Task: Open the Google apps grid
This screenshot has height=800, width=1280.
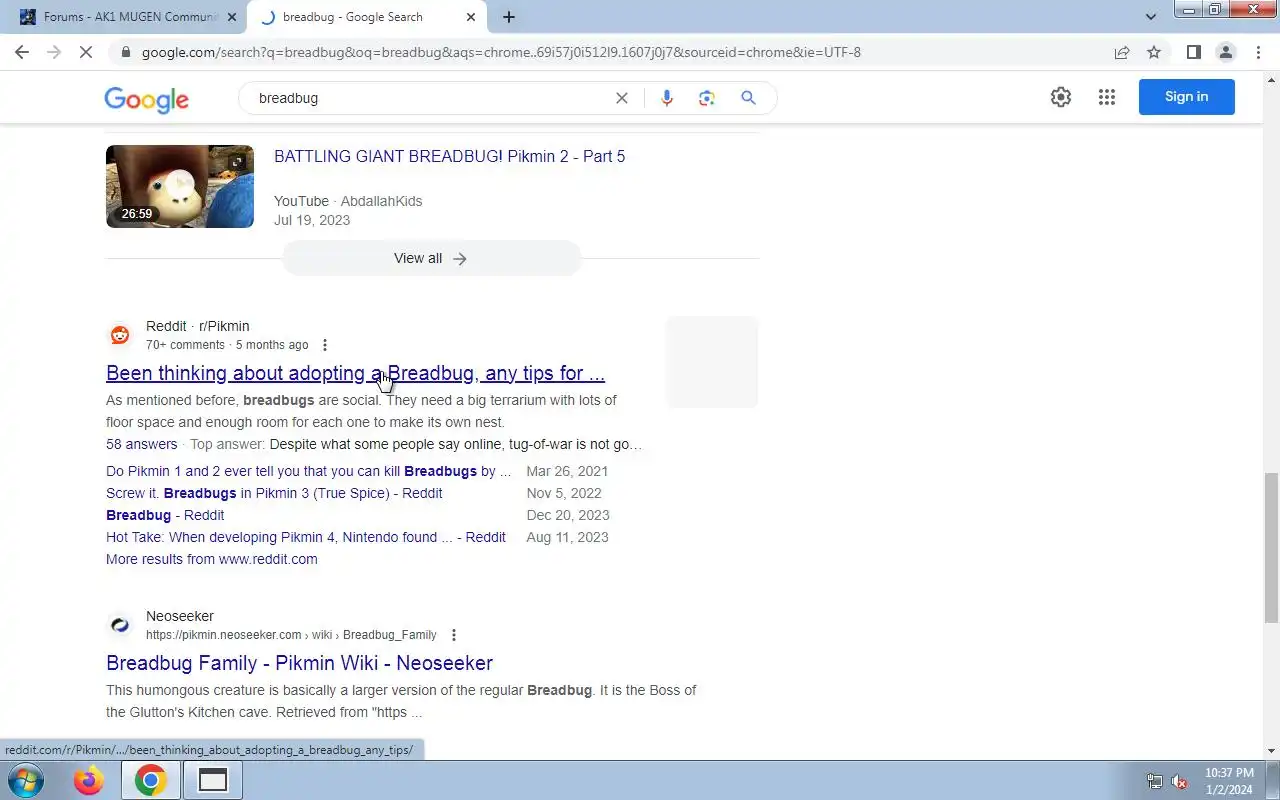Action: pos(1107,97)
